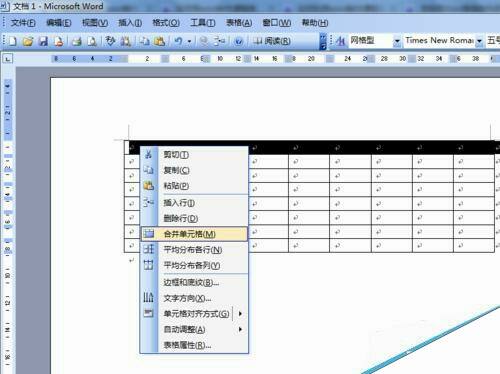Select 合并单元格(M) in the context menu

(194, 234)
